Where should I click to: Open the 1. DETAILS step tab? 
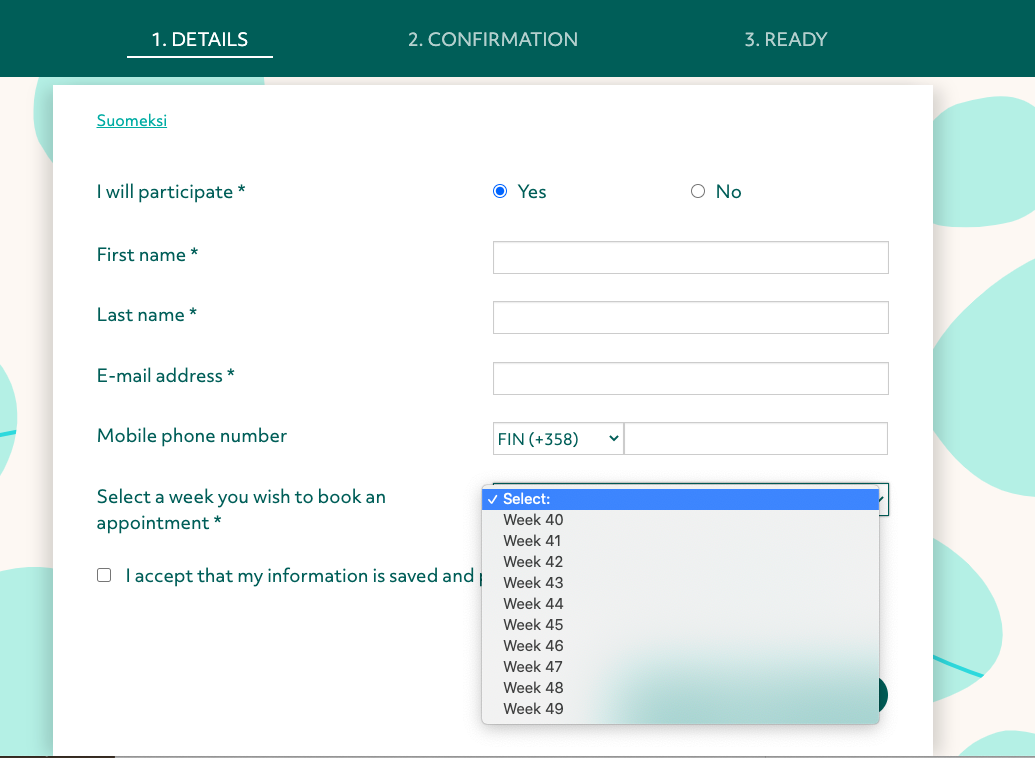(x=200, y=40)
